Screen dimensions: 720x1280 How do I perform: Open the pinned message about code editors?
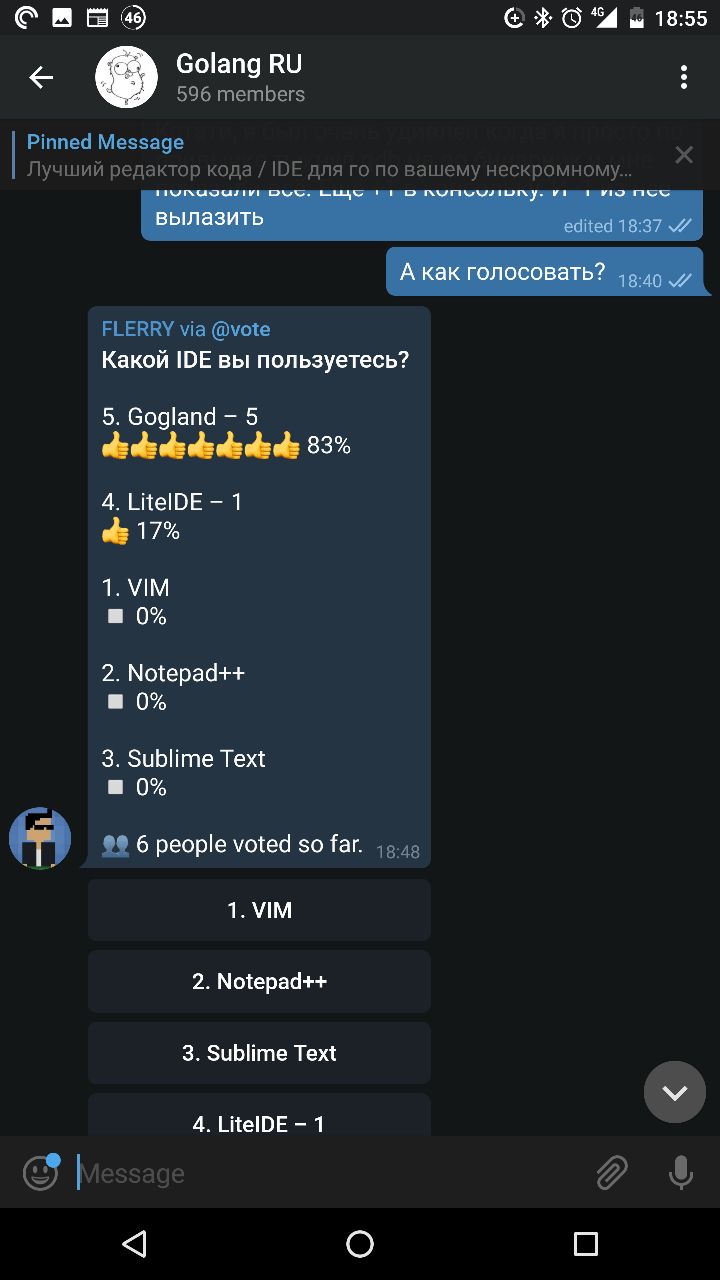(330, 156)
